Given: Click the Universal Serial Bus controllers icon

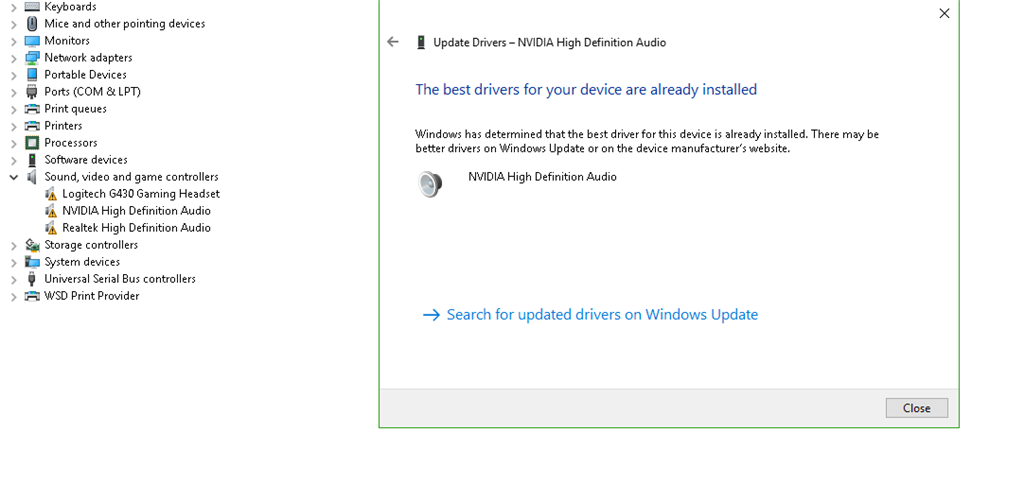Looking at the screenshot, I should coord(32,279).
